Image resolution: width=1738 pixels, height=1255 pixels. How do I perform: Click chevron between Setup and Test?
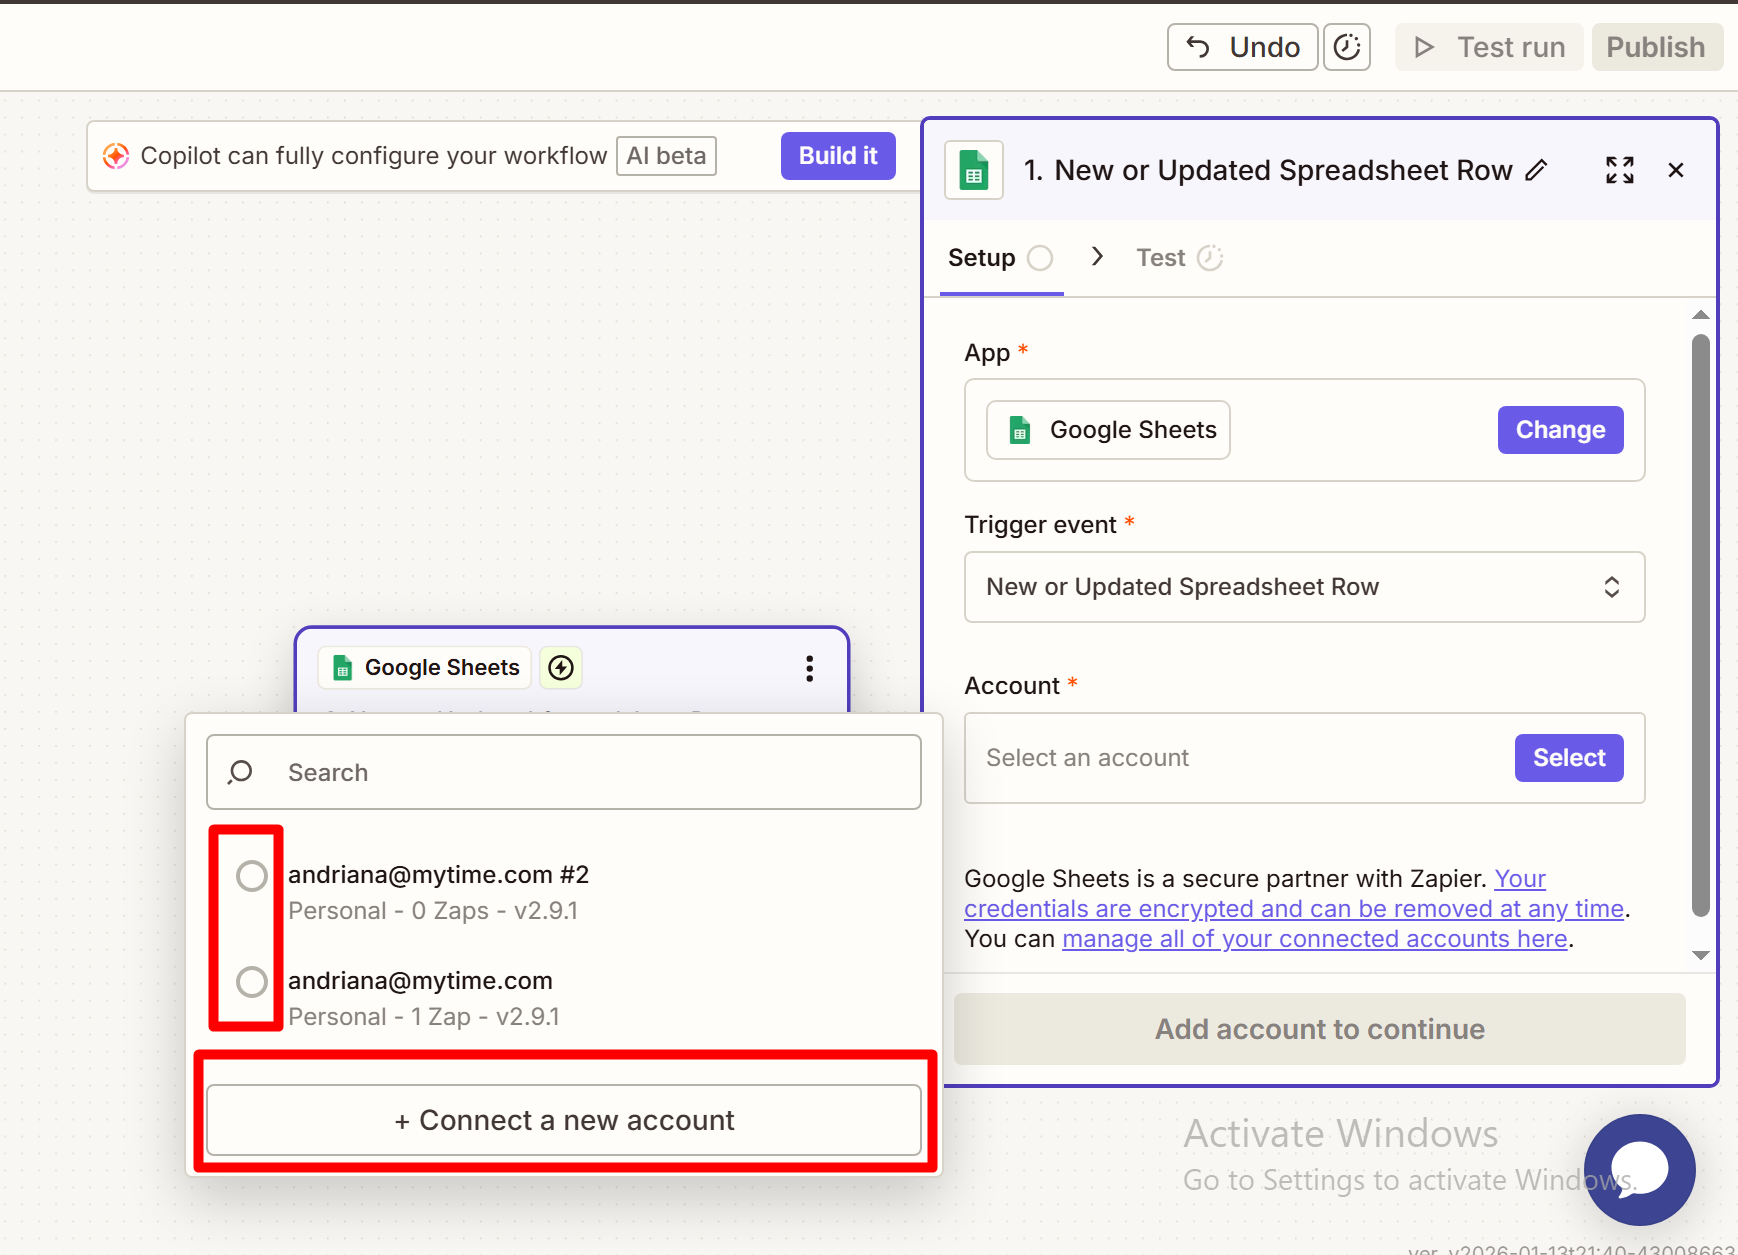pos(1097,257)
